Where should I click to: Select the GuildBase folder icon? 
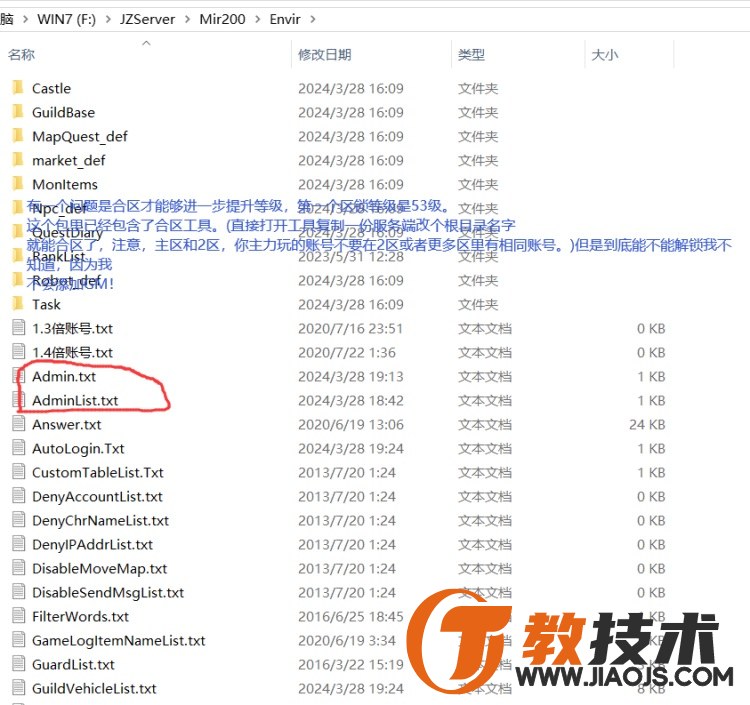click(17, 112)
